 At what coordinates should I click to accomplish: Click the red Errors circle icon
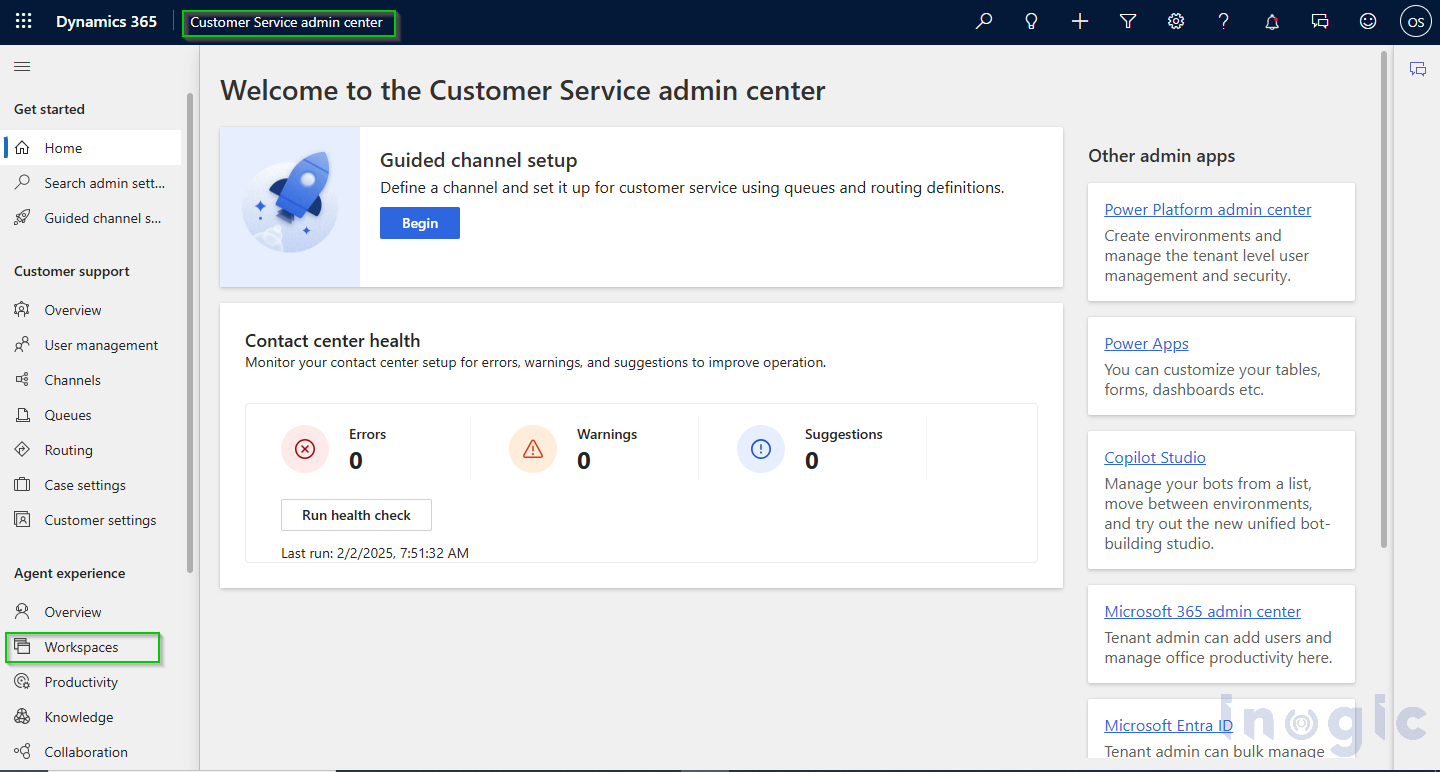(305, 449)
